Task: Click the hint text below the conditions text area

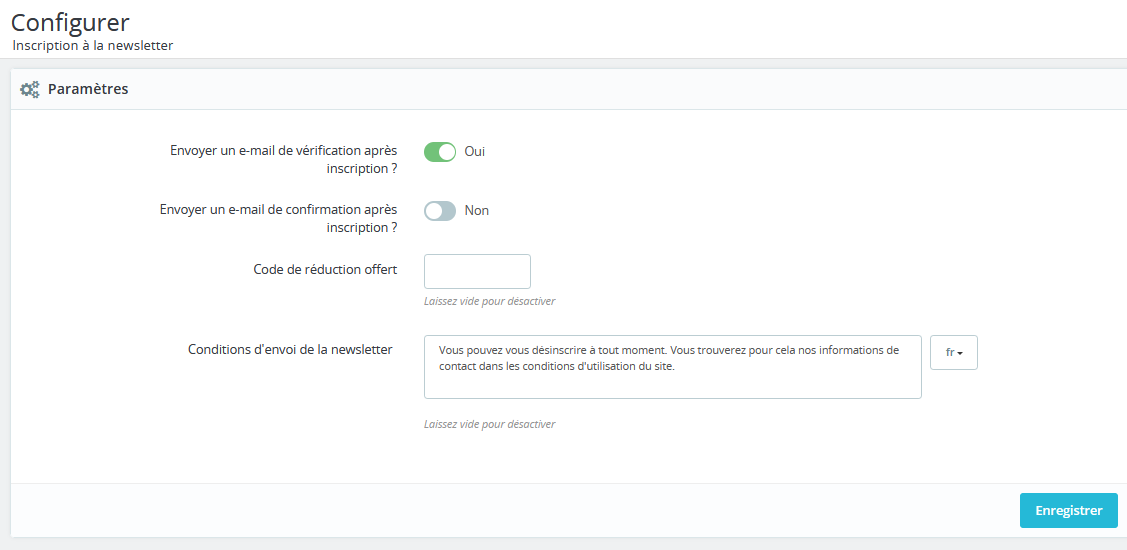Action: pos(489,424)
